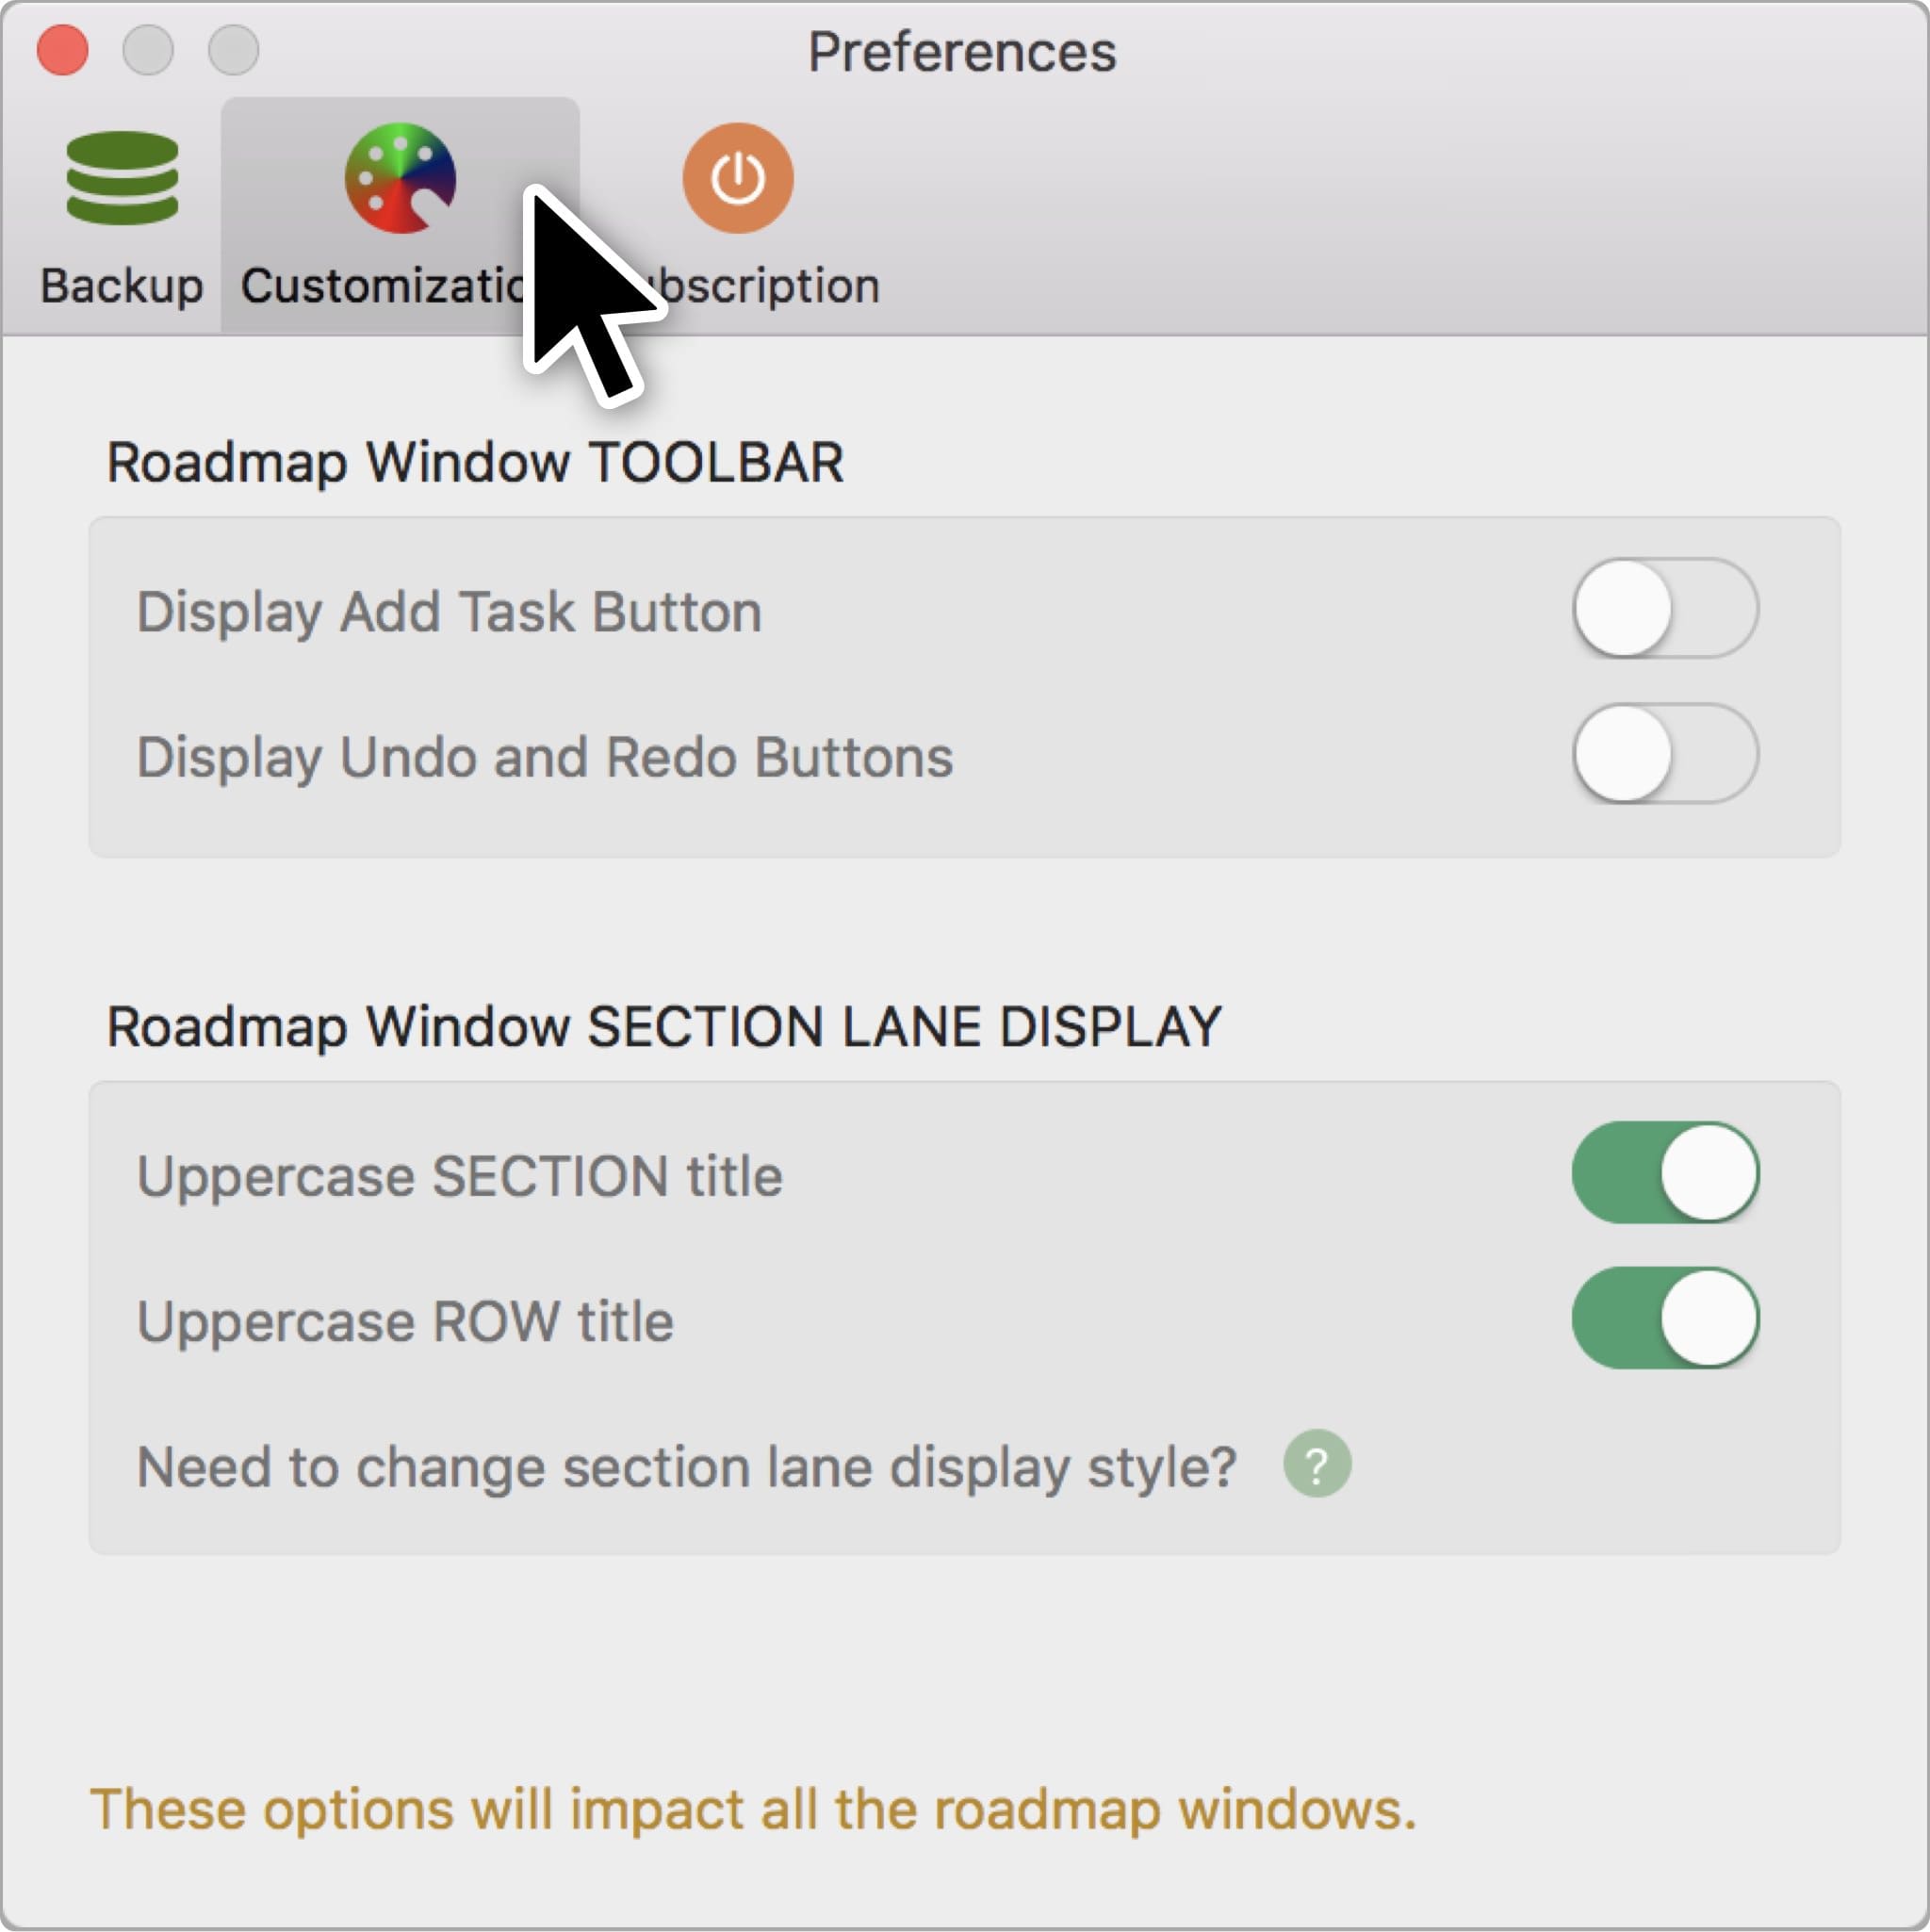
Task: Click the "Display Undo and Redo Buttons" label
Action: tap(545, 757)
